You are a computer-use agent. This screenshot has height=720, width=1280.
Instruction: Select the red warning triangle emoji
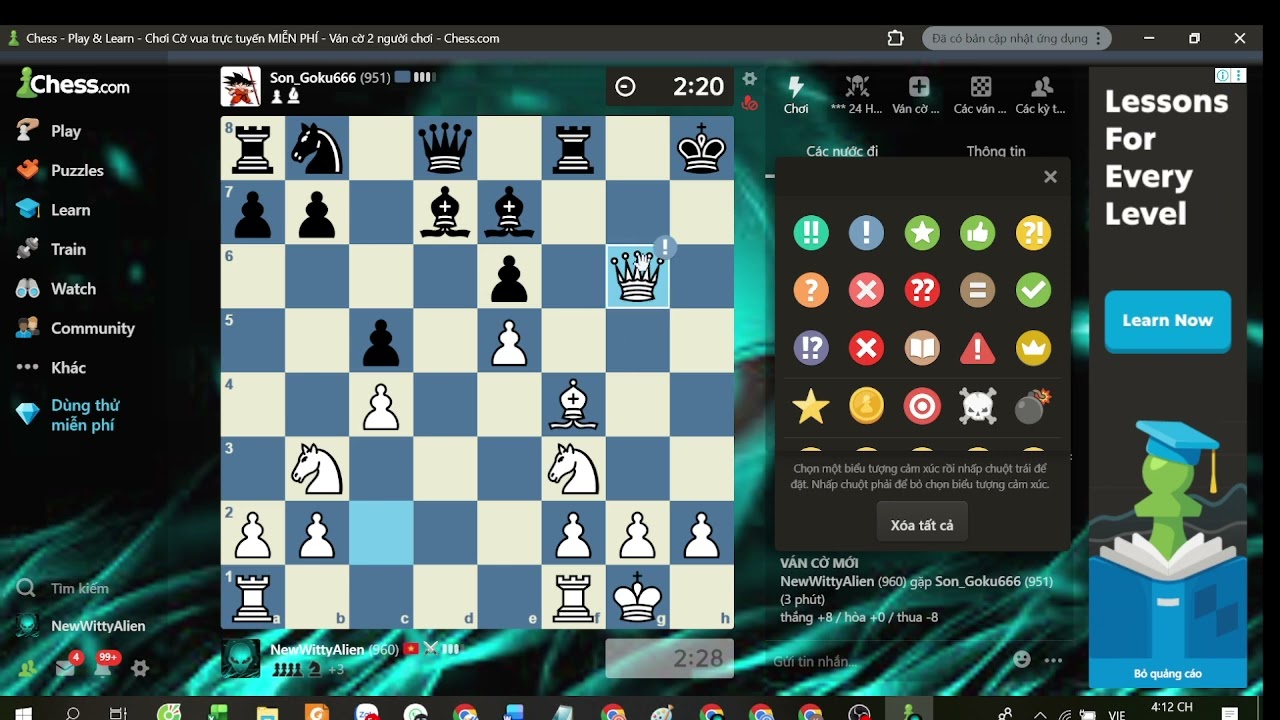point(978,348)
